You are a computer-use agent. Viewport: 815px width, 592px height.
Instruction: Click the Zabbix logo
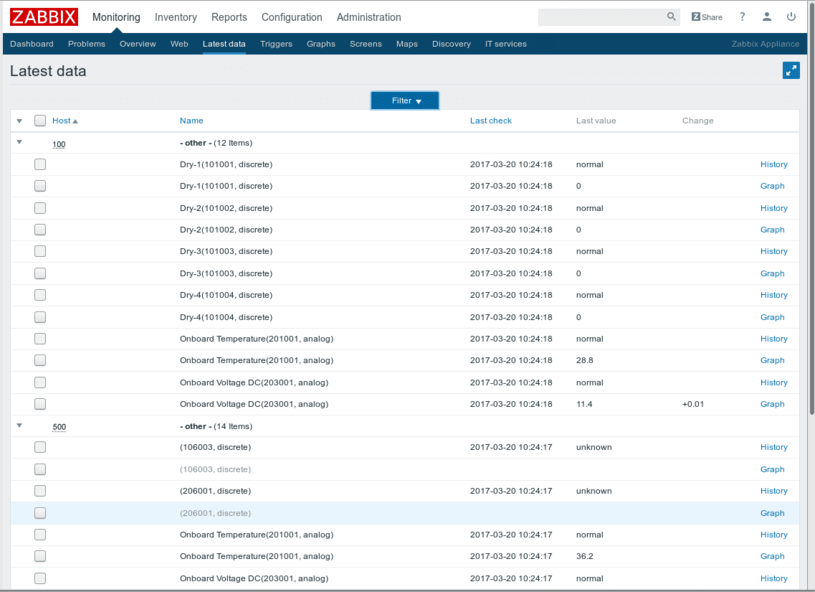pos(44,17)
